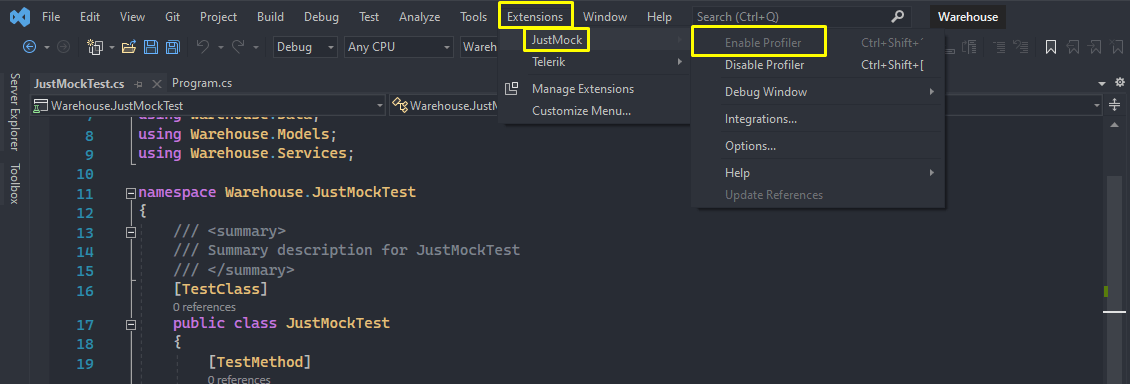This screenshot has height=384, width=1130.
Task: Open the New Project dropdown arrow
Action: point(112,47)
